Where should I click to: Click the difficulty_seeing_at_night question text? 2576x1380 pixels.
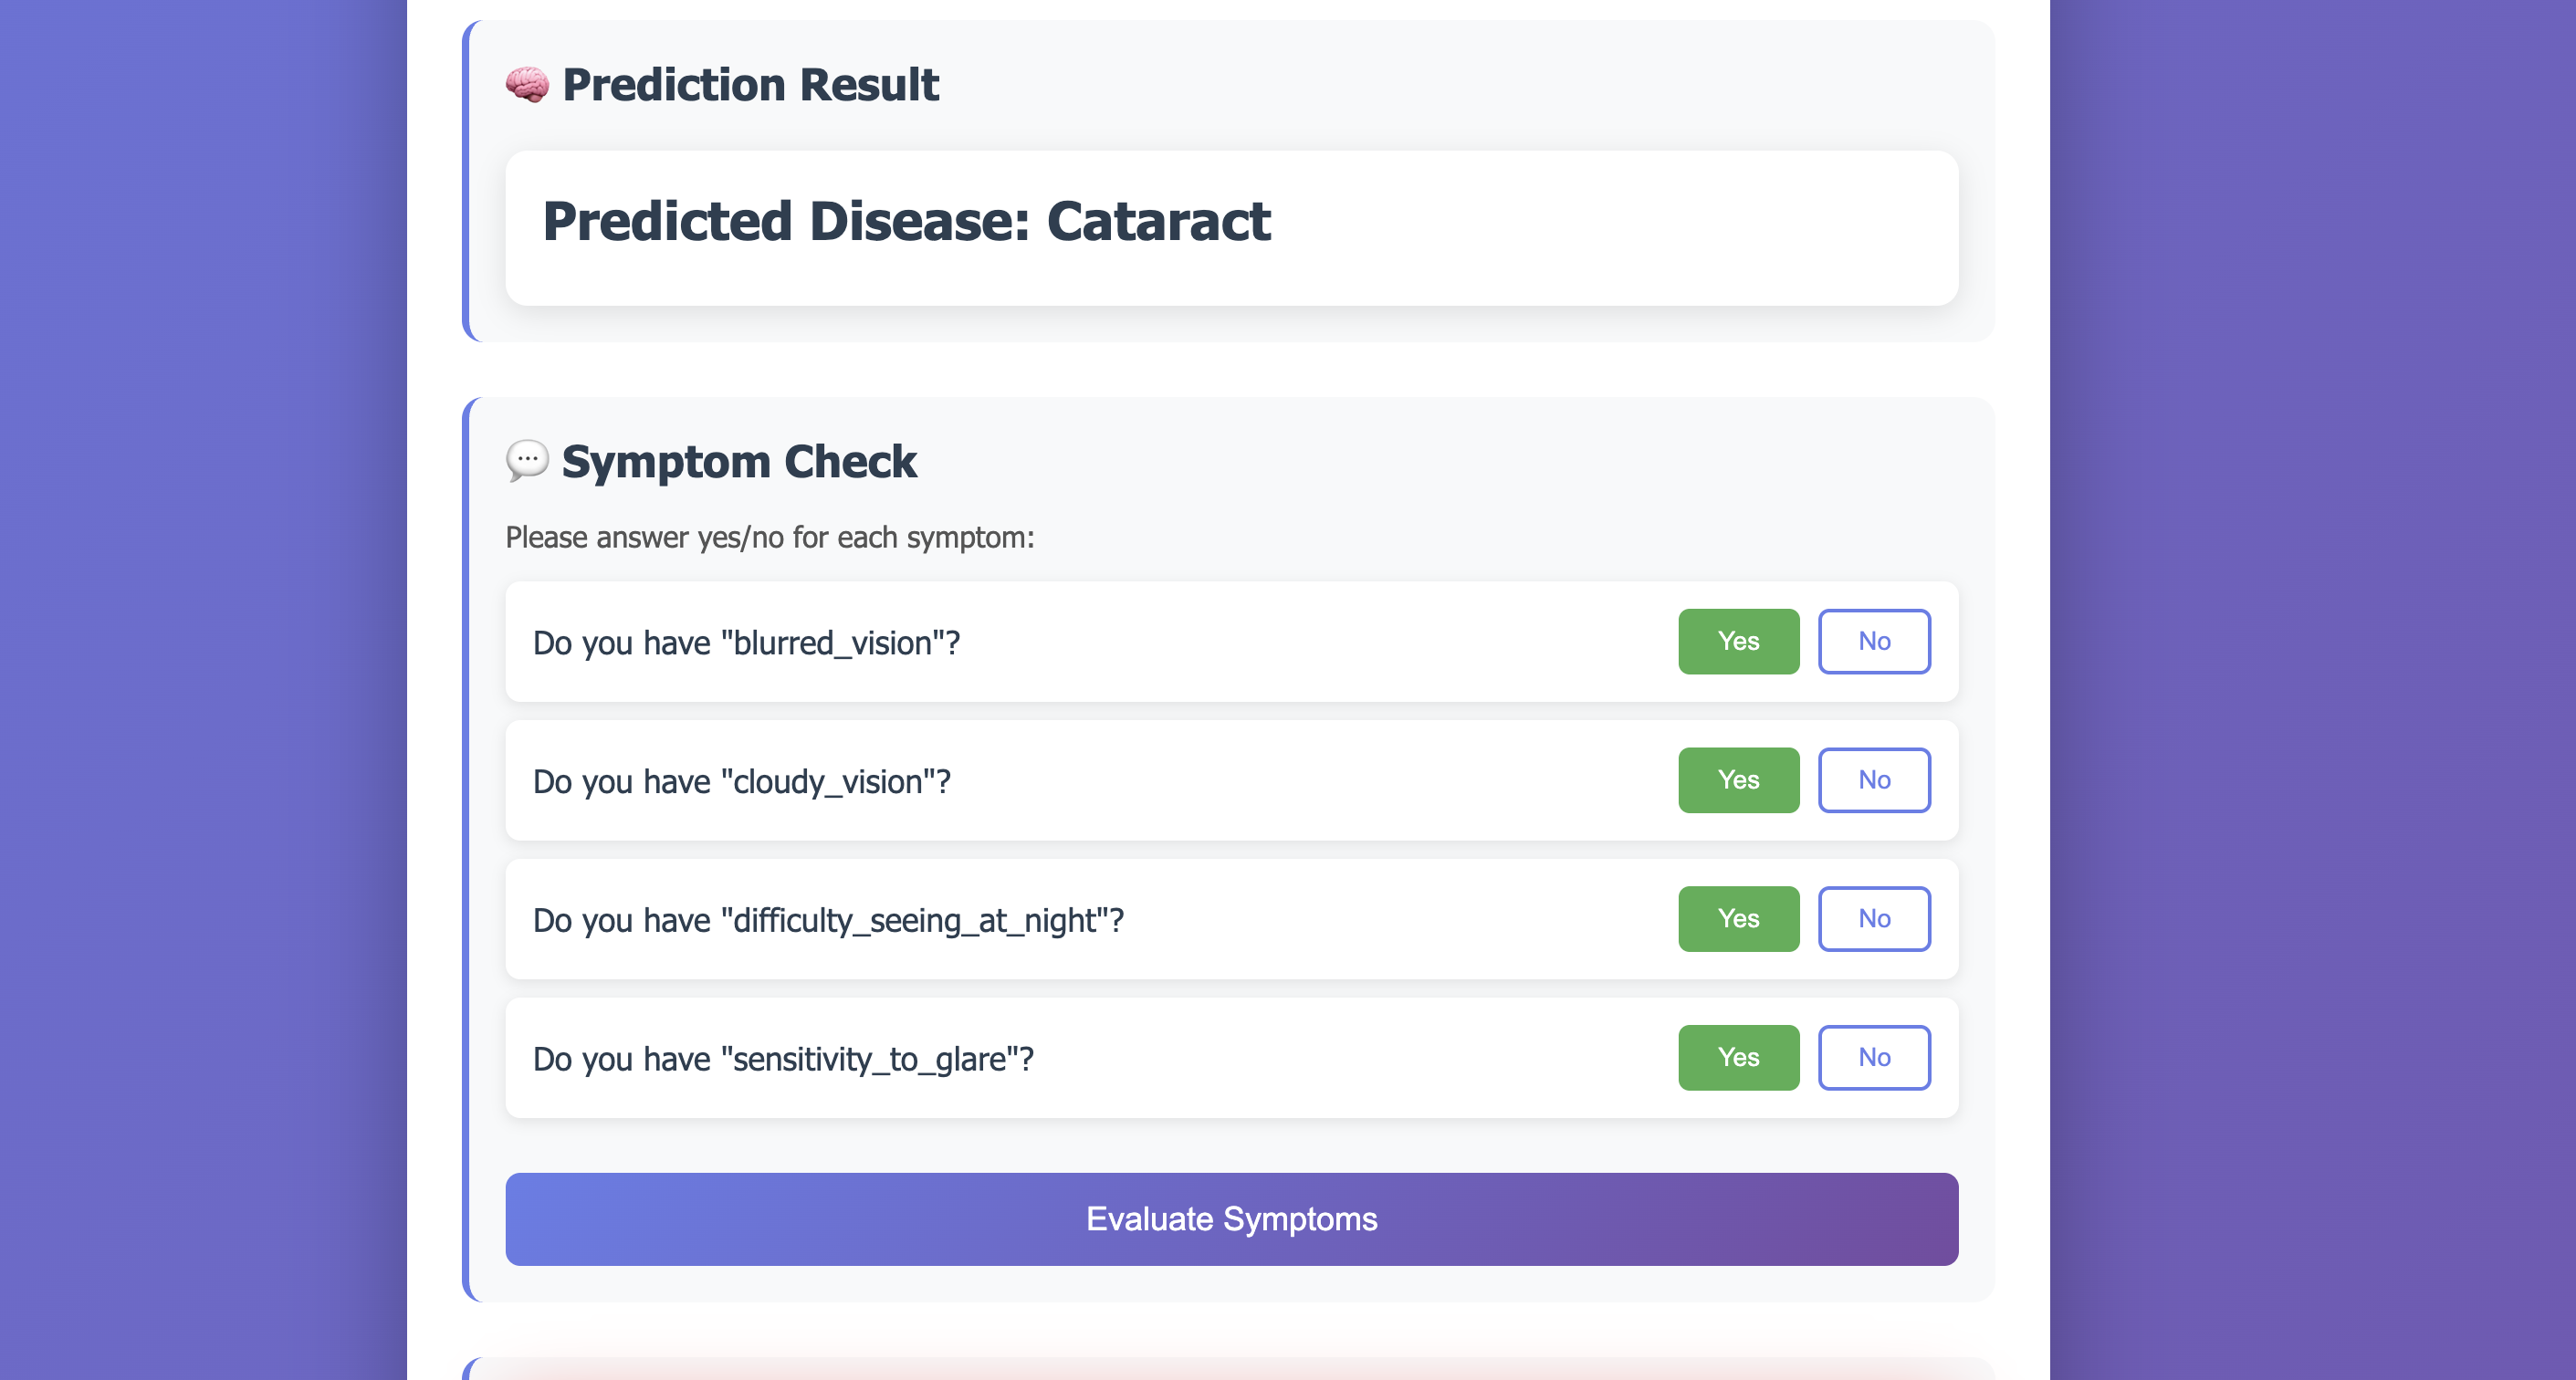click(x=828, y=920)
